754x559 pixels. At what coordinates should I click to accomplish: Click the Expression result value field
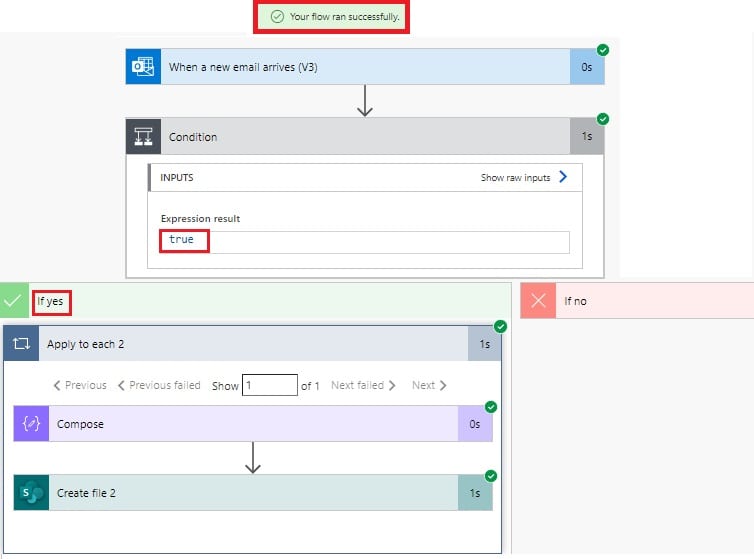click(365, 242)
